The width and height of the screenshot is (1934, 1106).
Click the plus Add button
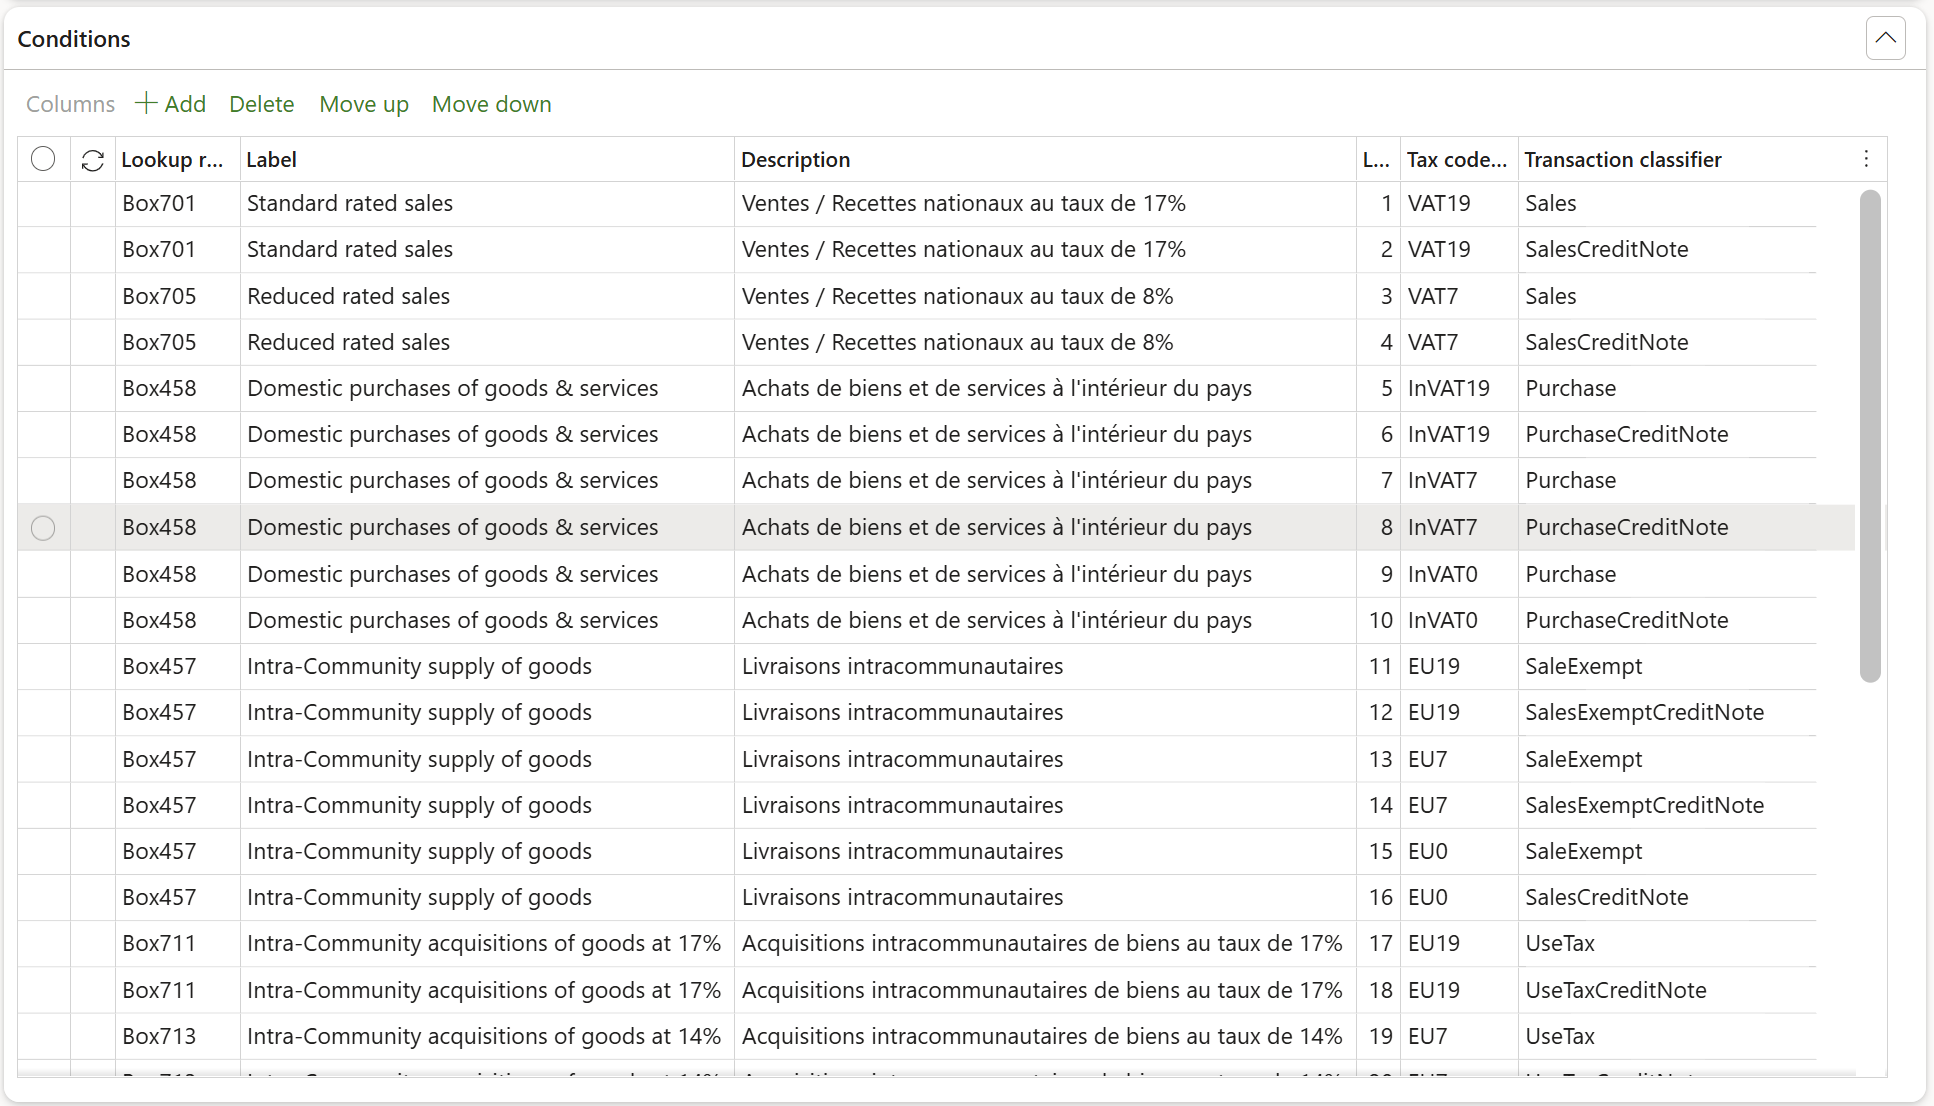click(x=170, y=104)
